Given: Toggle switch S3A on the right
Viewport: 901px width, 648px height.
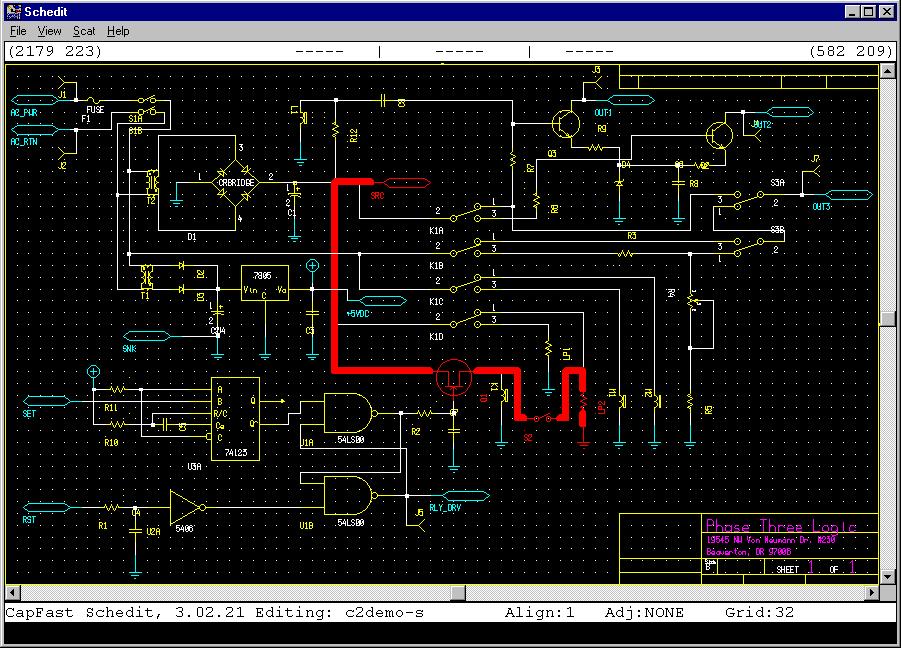Looking at the screenshot, I should (x=748, y=200).
